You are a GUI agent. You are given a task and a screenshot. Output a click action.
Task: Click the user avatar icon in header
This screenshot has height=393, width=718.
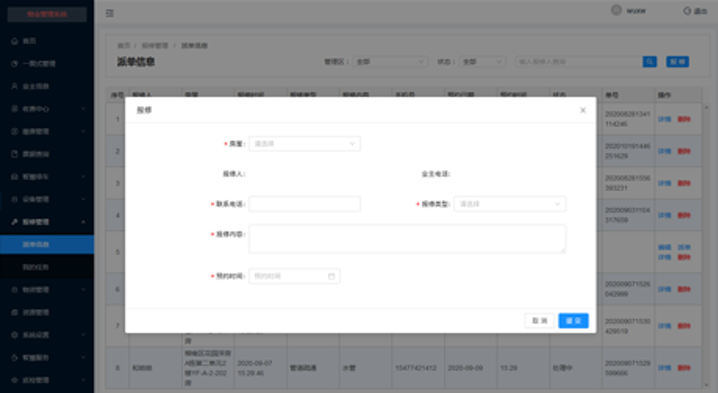click(x=616, y=10)
